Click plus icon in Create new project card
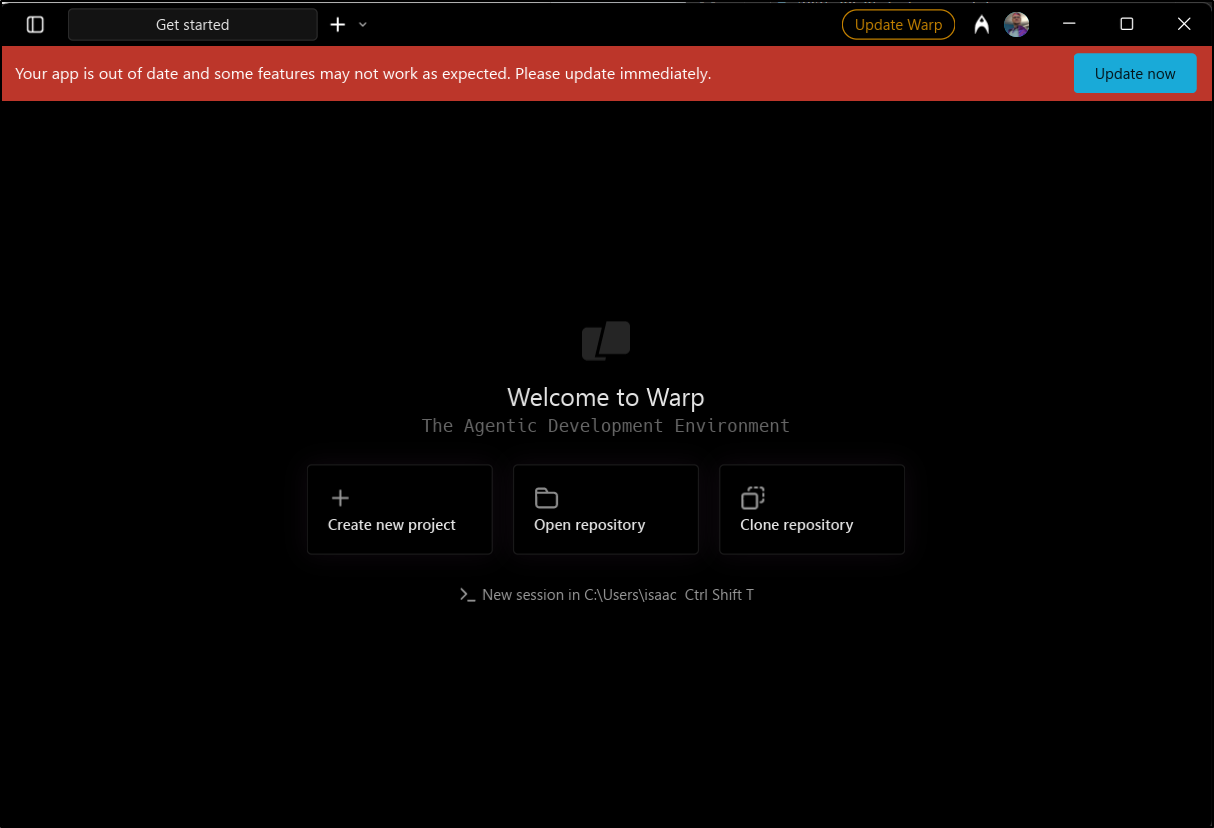 (x=340, y=498)
